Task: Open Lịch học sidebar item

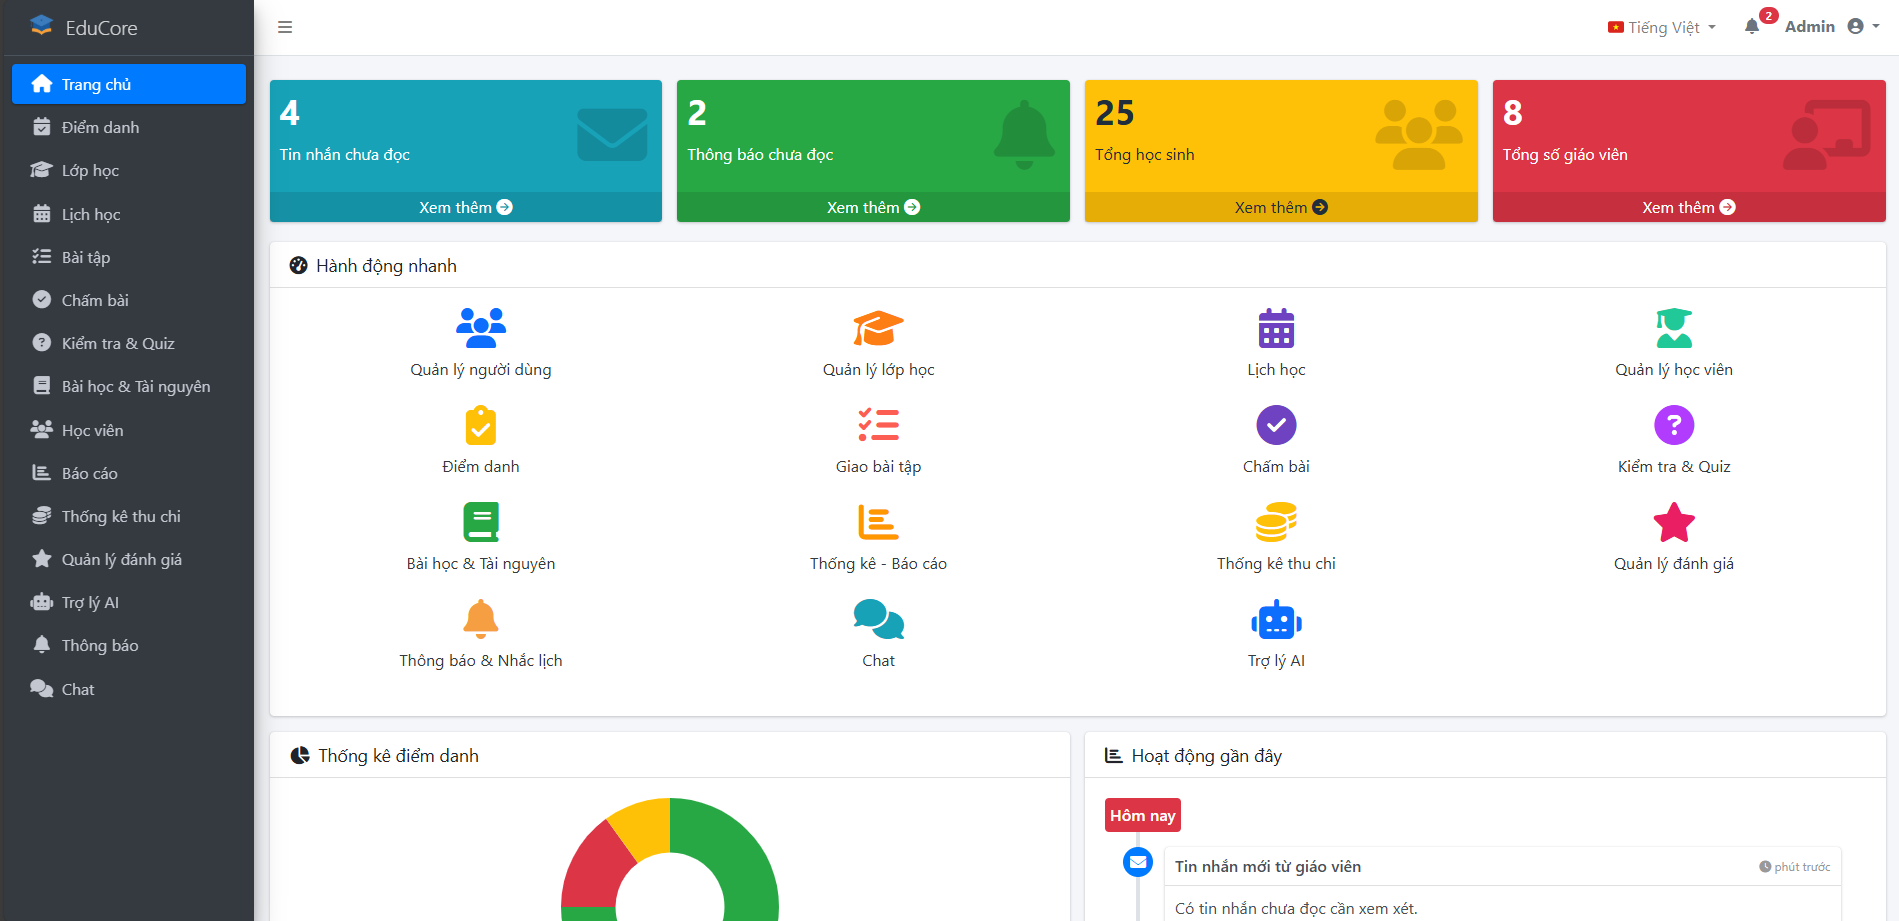Action: pos(129,214)
